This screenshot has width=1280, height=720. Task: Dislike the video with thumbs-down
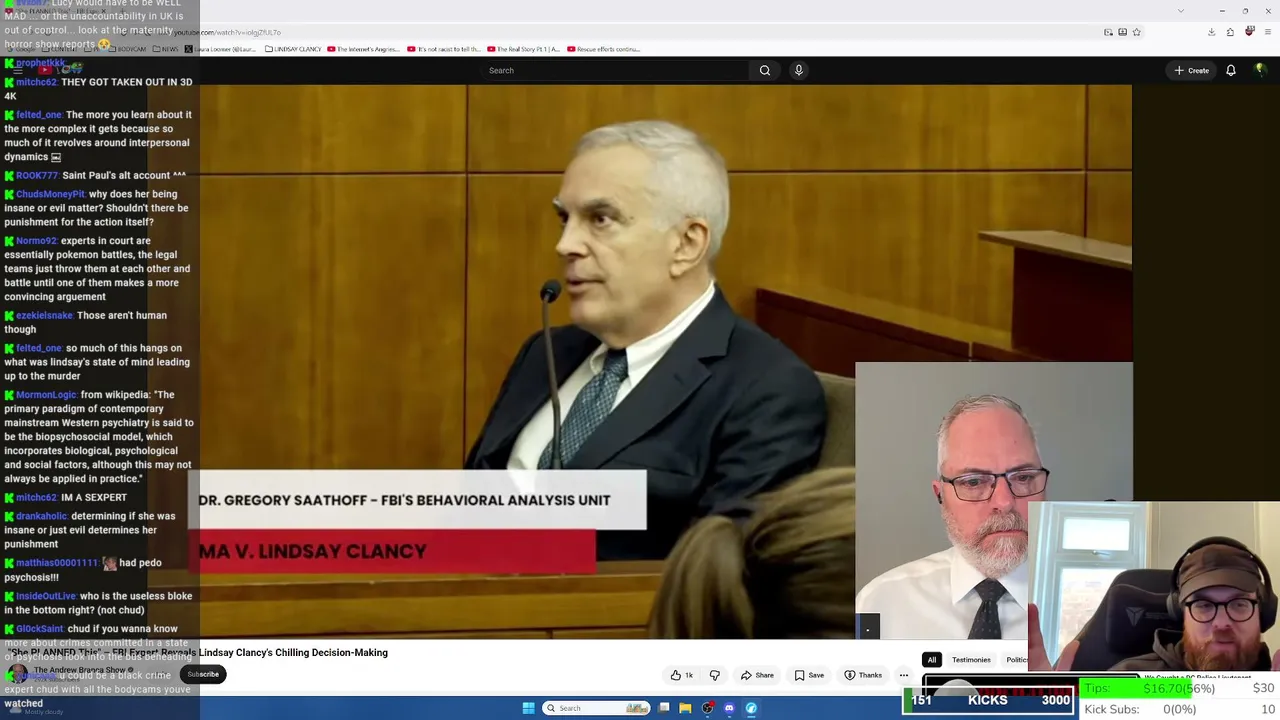point(714,675)
